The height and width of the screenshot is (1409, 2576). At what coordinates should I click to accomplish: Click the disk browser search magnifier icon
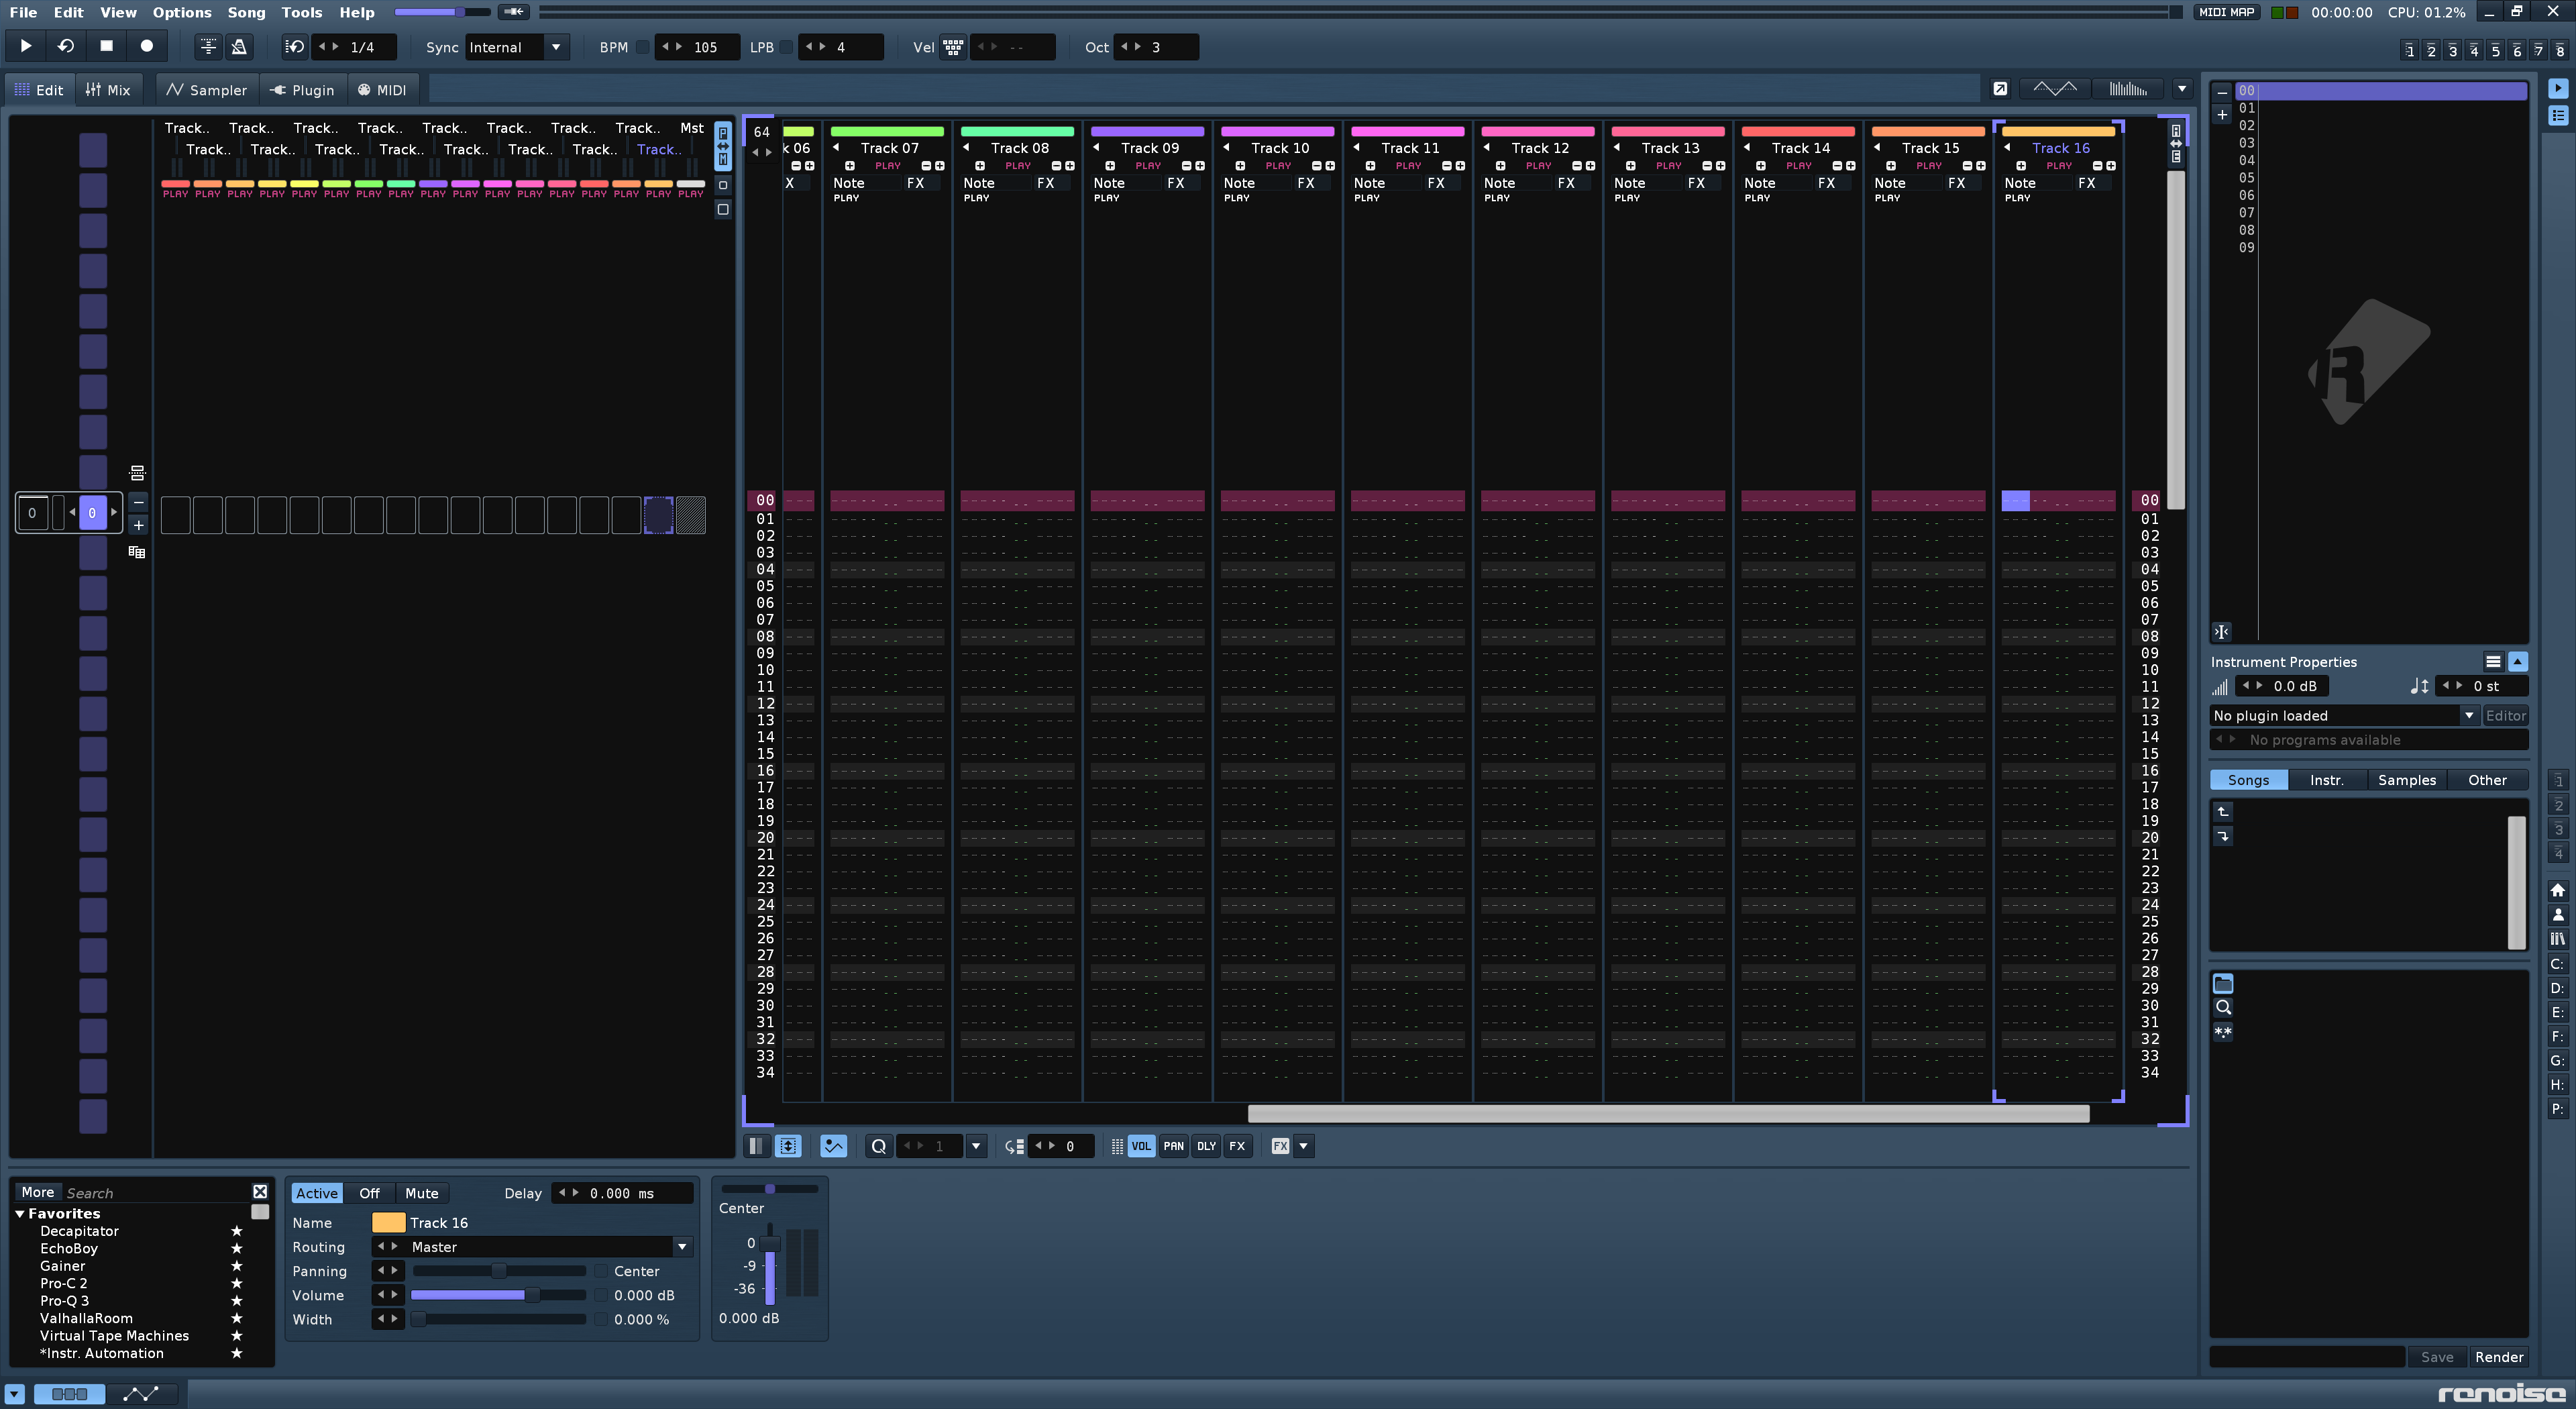2223,1008
